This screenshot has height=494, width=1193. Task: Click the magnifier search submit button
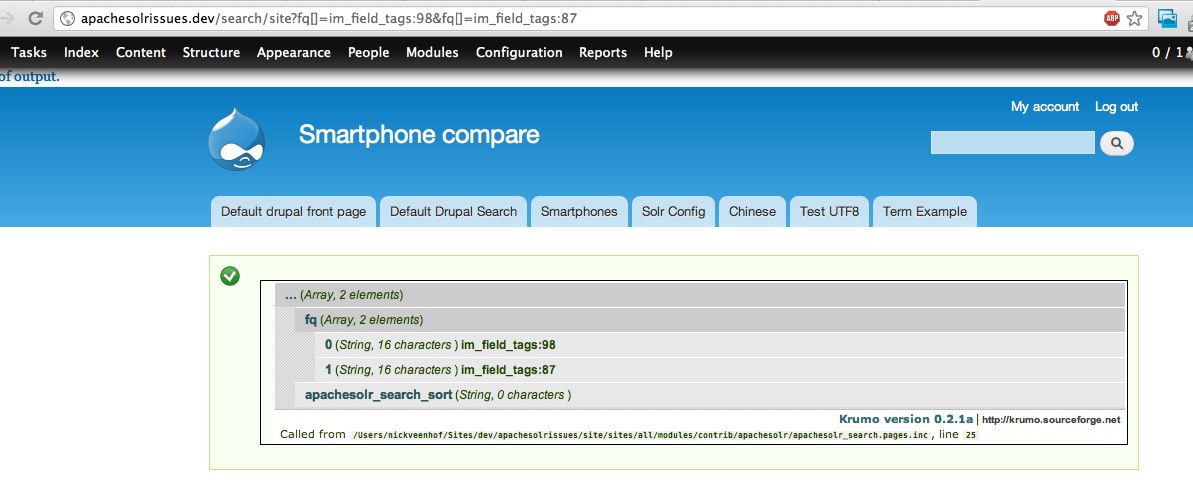point(1117,142)
